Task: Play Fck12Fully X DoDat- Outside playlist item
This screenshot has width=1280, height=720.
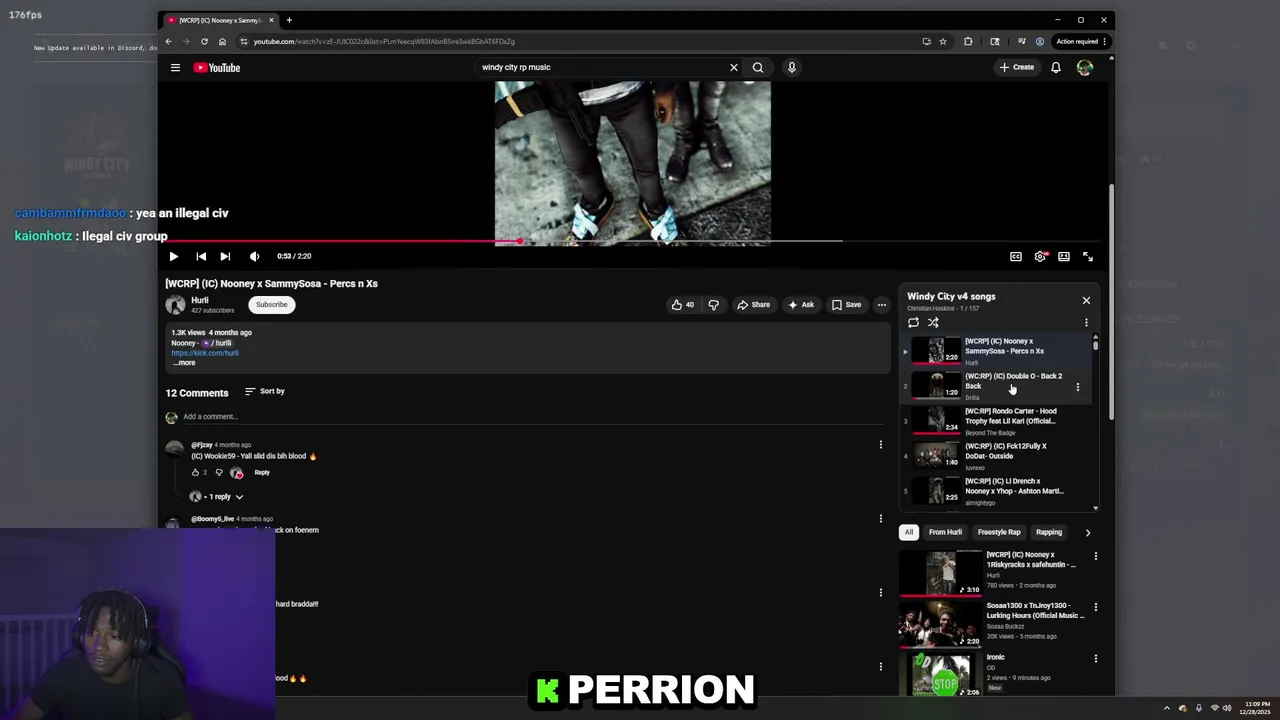Action: pyautogui.click(x=996, y=456)
